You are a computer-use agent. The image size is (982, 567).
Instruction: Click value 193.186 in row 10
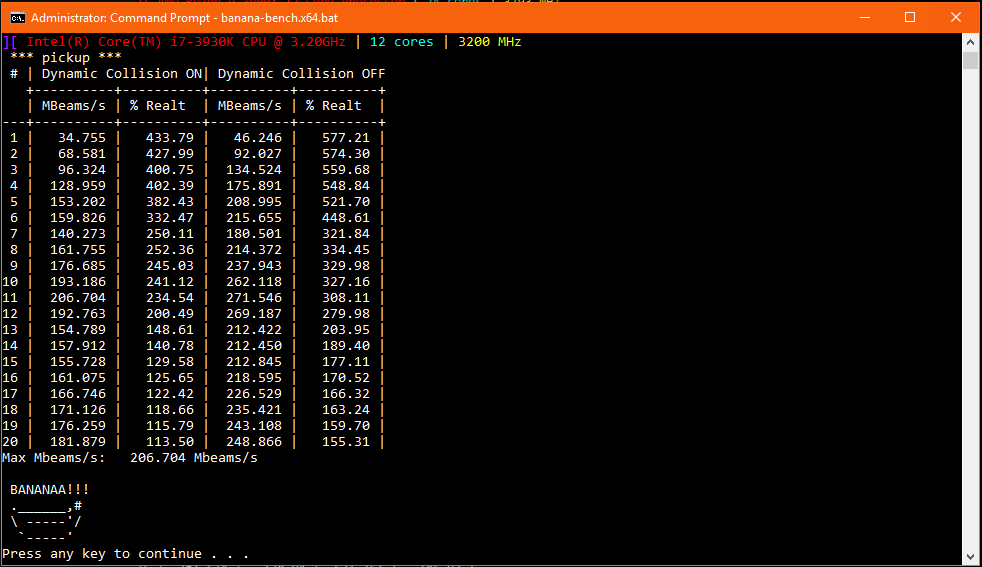(78, 282)
